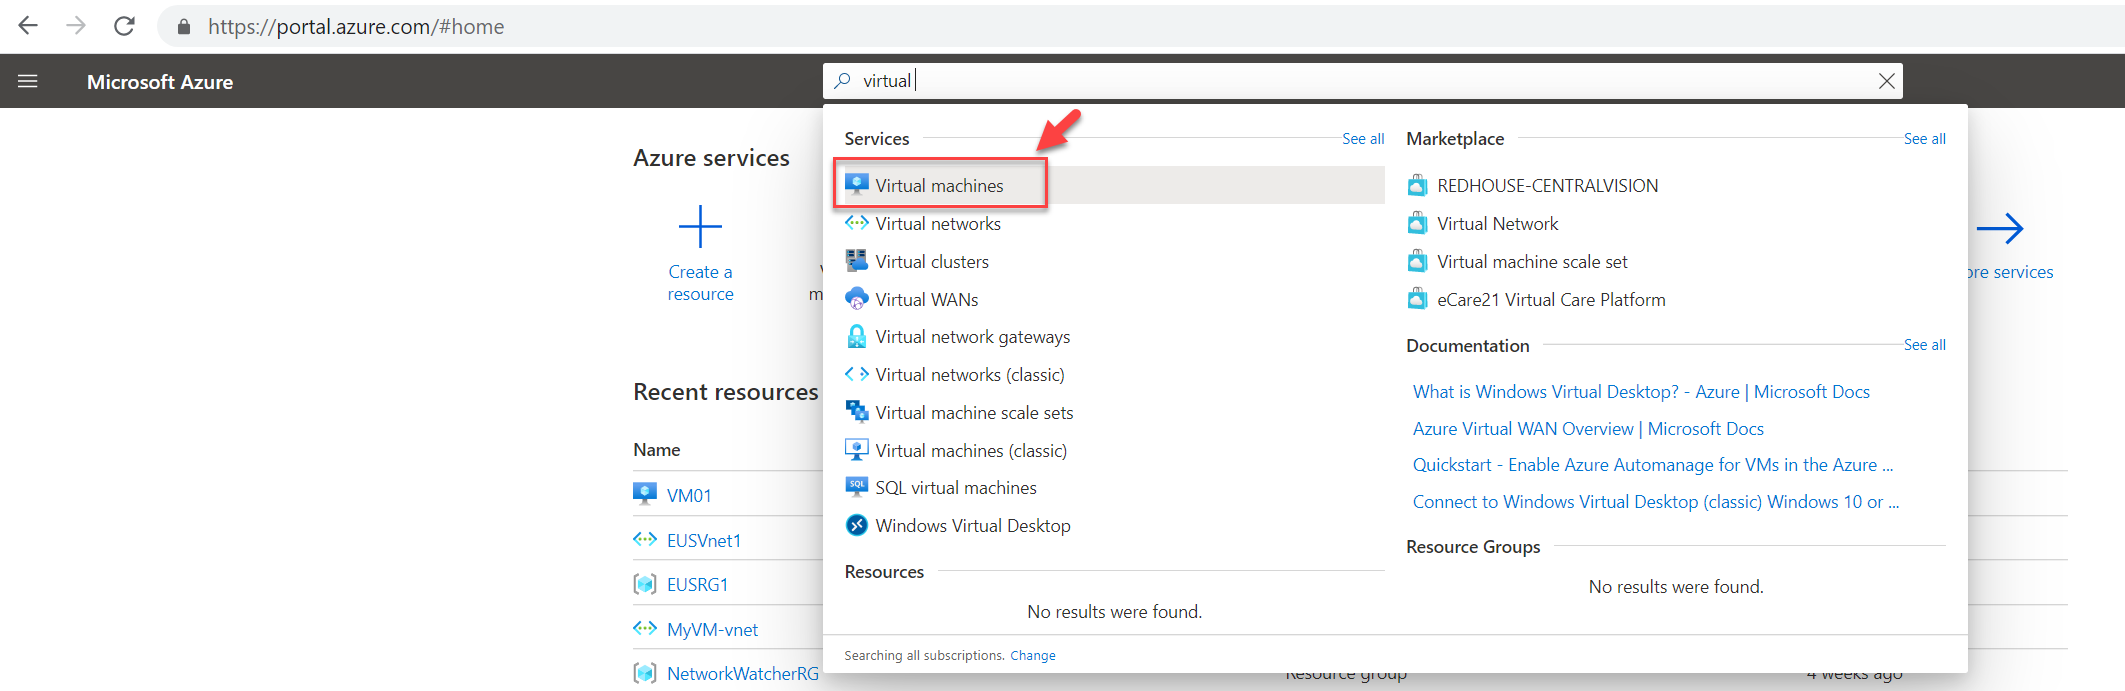Open REDHOUSE-CENTRALVISION marketplace item
2125x691 pixels.
pos(1547,185)
